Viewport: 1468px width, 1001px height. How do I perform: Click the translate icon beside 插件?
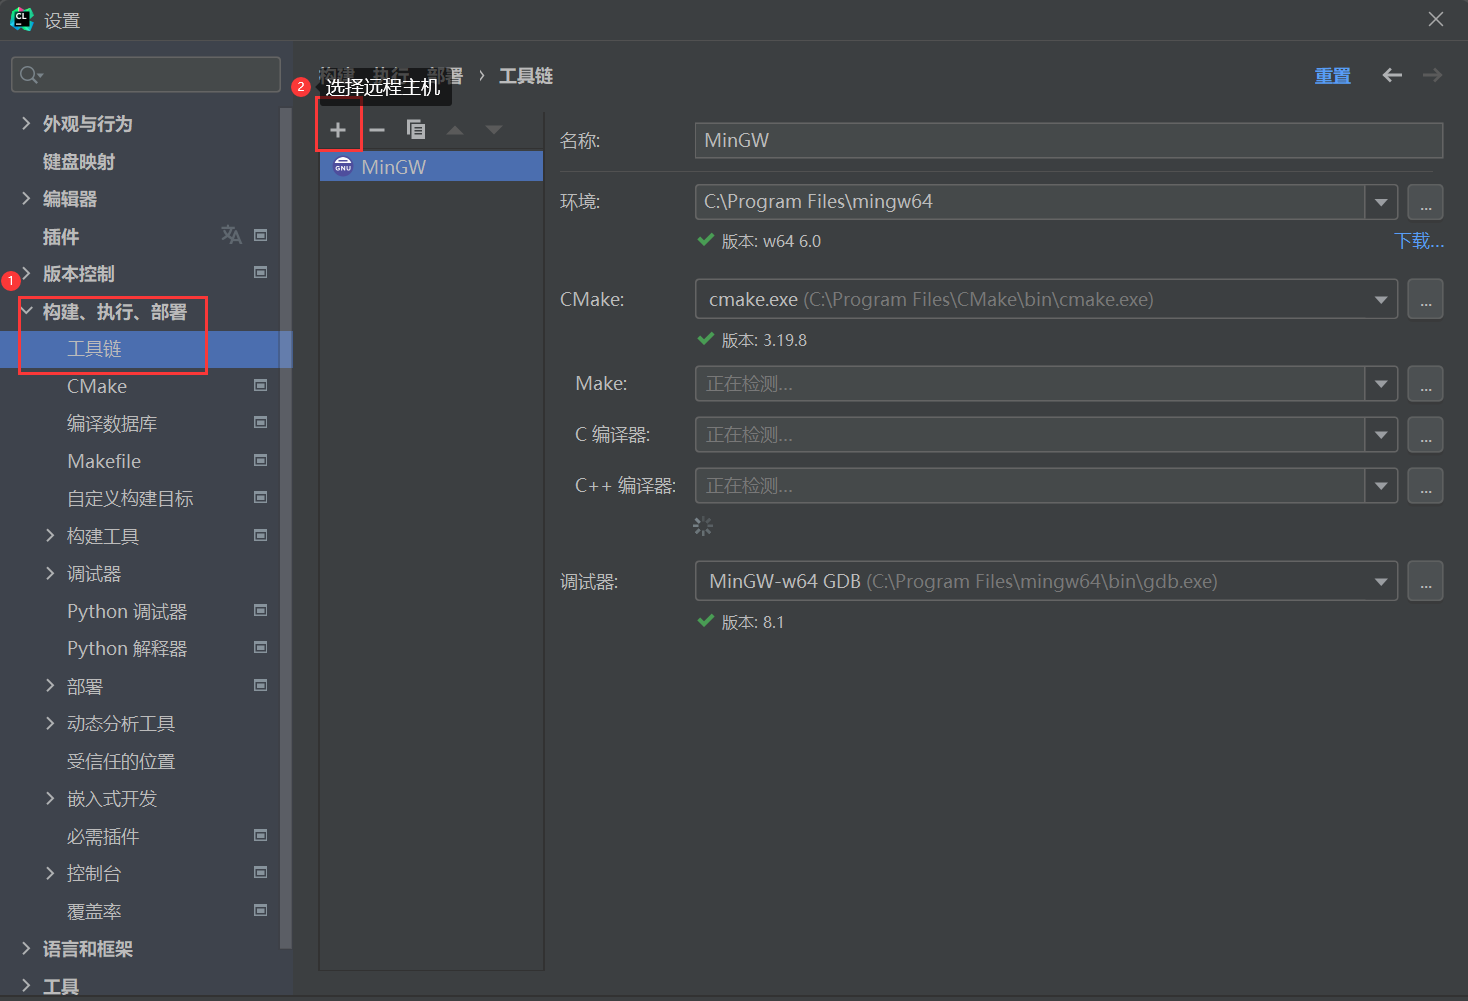coord(231,235)
